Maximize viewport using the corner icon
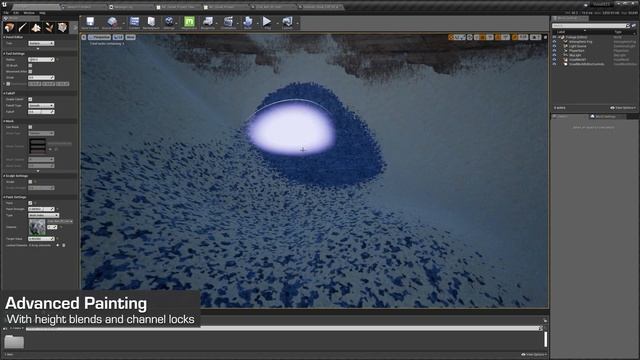This screenshot has width=640, height=360. pyautogui.click(x=545, y=37)
